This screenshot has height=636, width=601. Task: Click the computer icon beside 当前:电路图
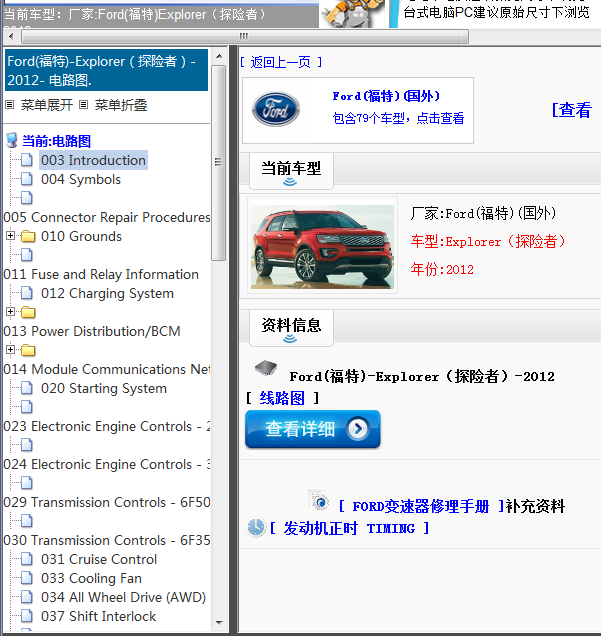tap(12, 140)
